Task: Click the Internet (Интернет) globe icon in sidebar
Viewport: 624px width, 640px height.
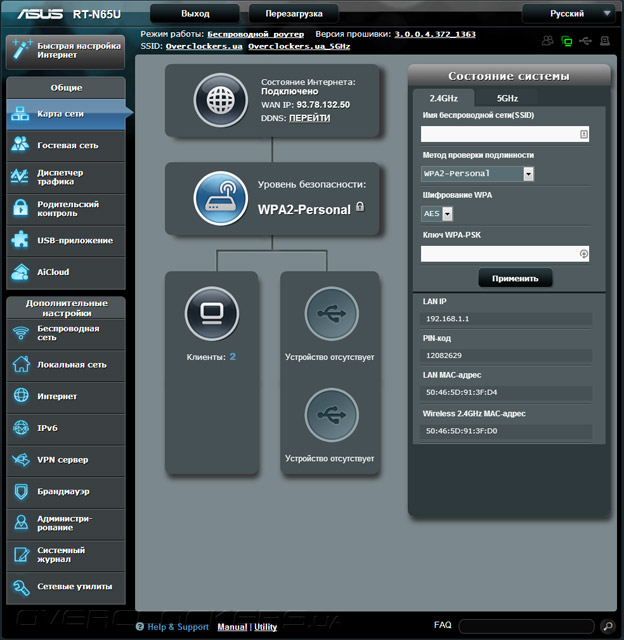Action: 21,396
